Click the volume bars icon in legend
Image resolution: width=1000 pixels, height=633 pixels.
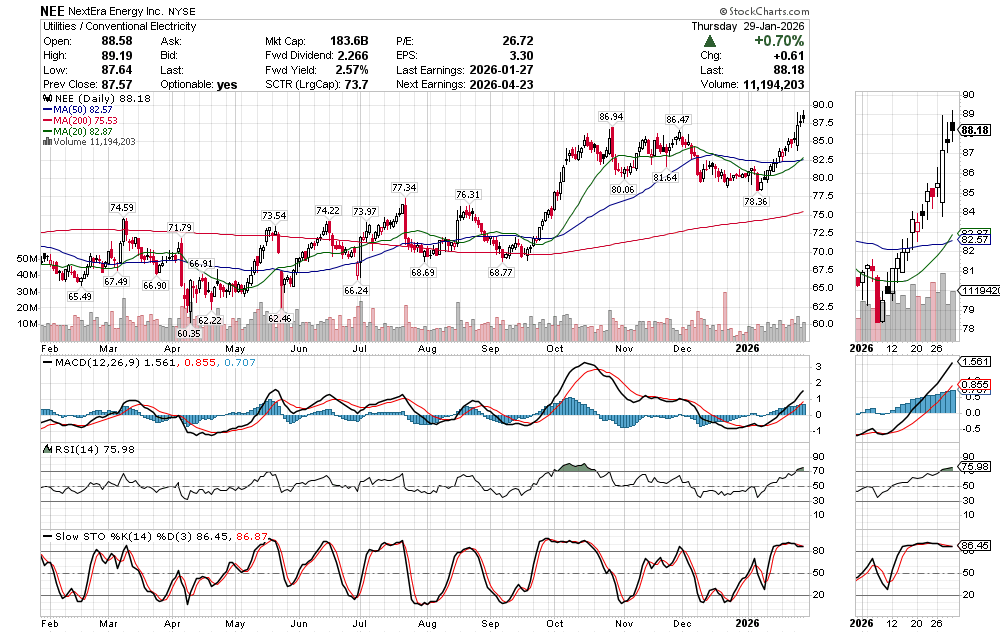45,142
